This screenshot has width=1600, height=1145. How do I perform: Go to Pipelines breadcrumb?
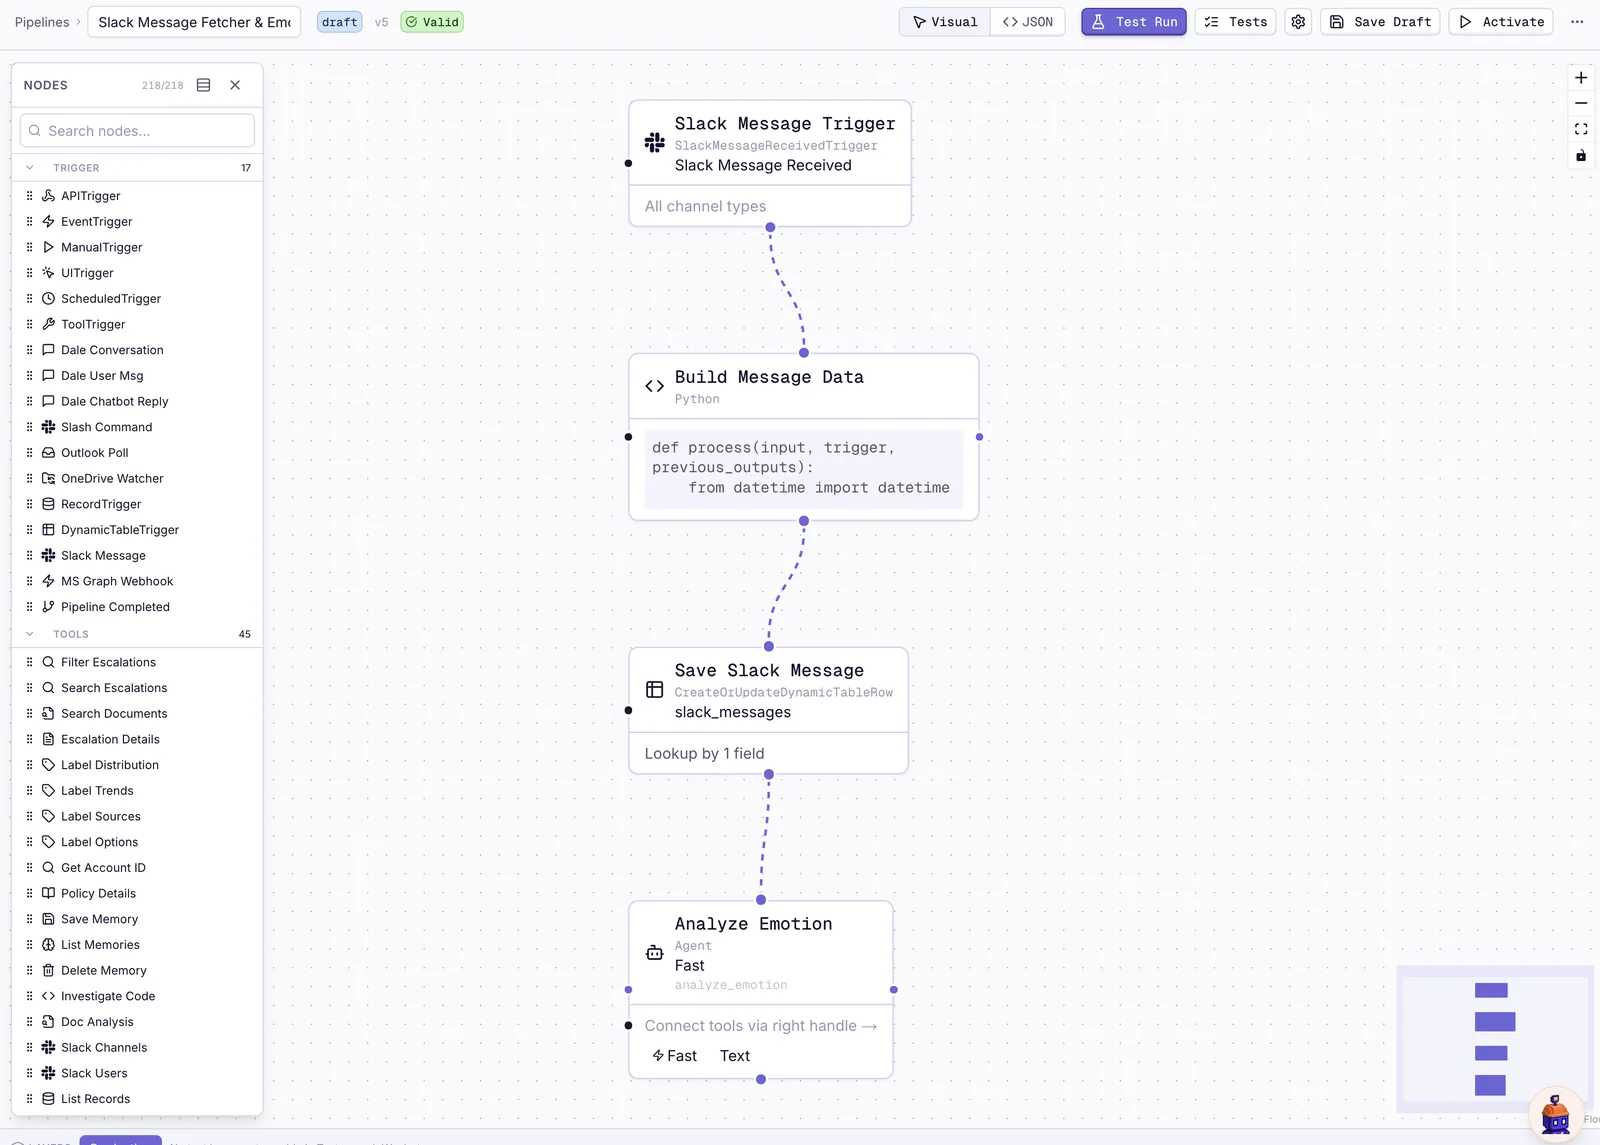click(42, 22)
